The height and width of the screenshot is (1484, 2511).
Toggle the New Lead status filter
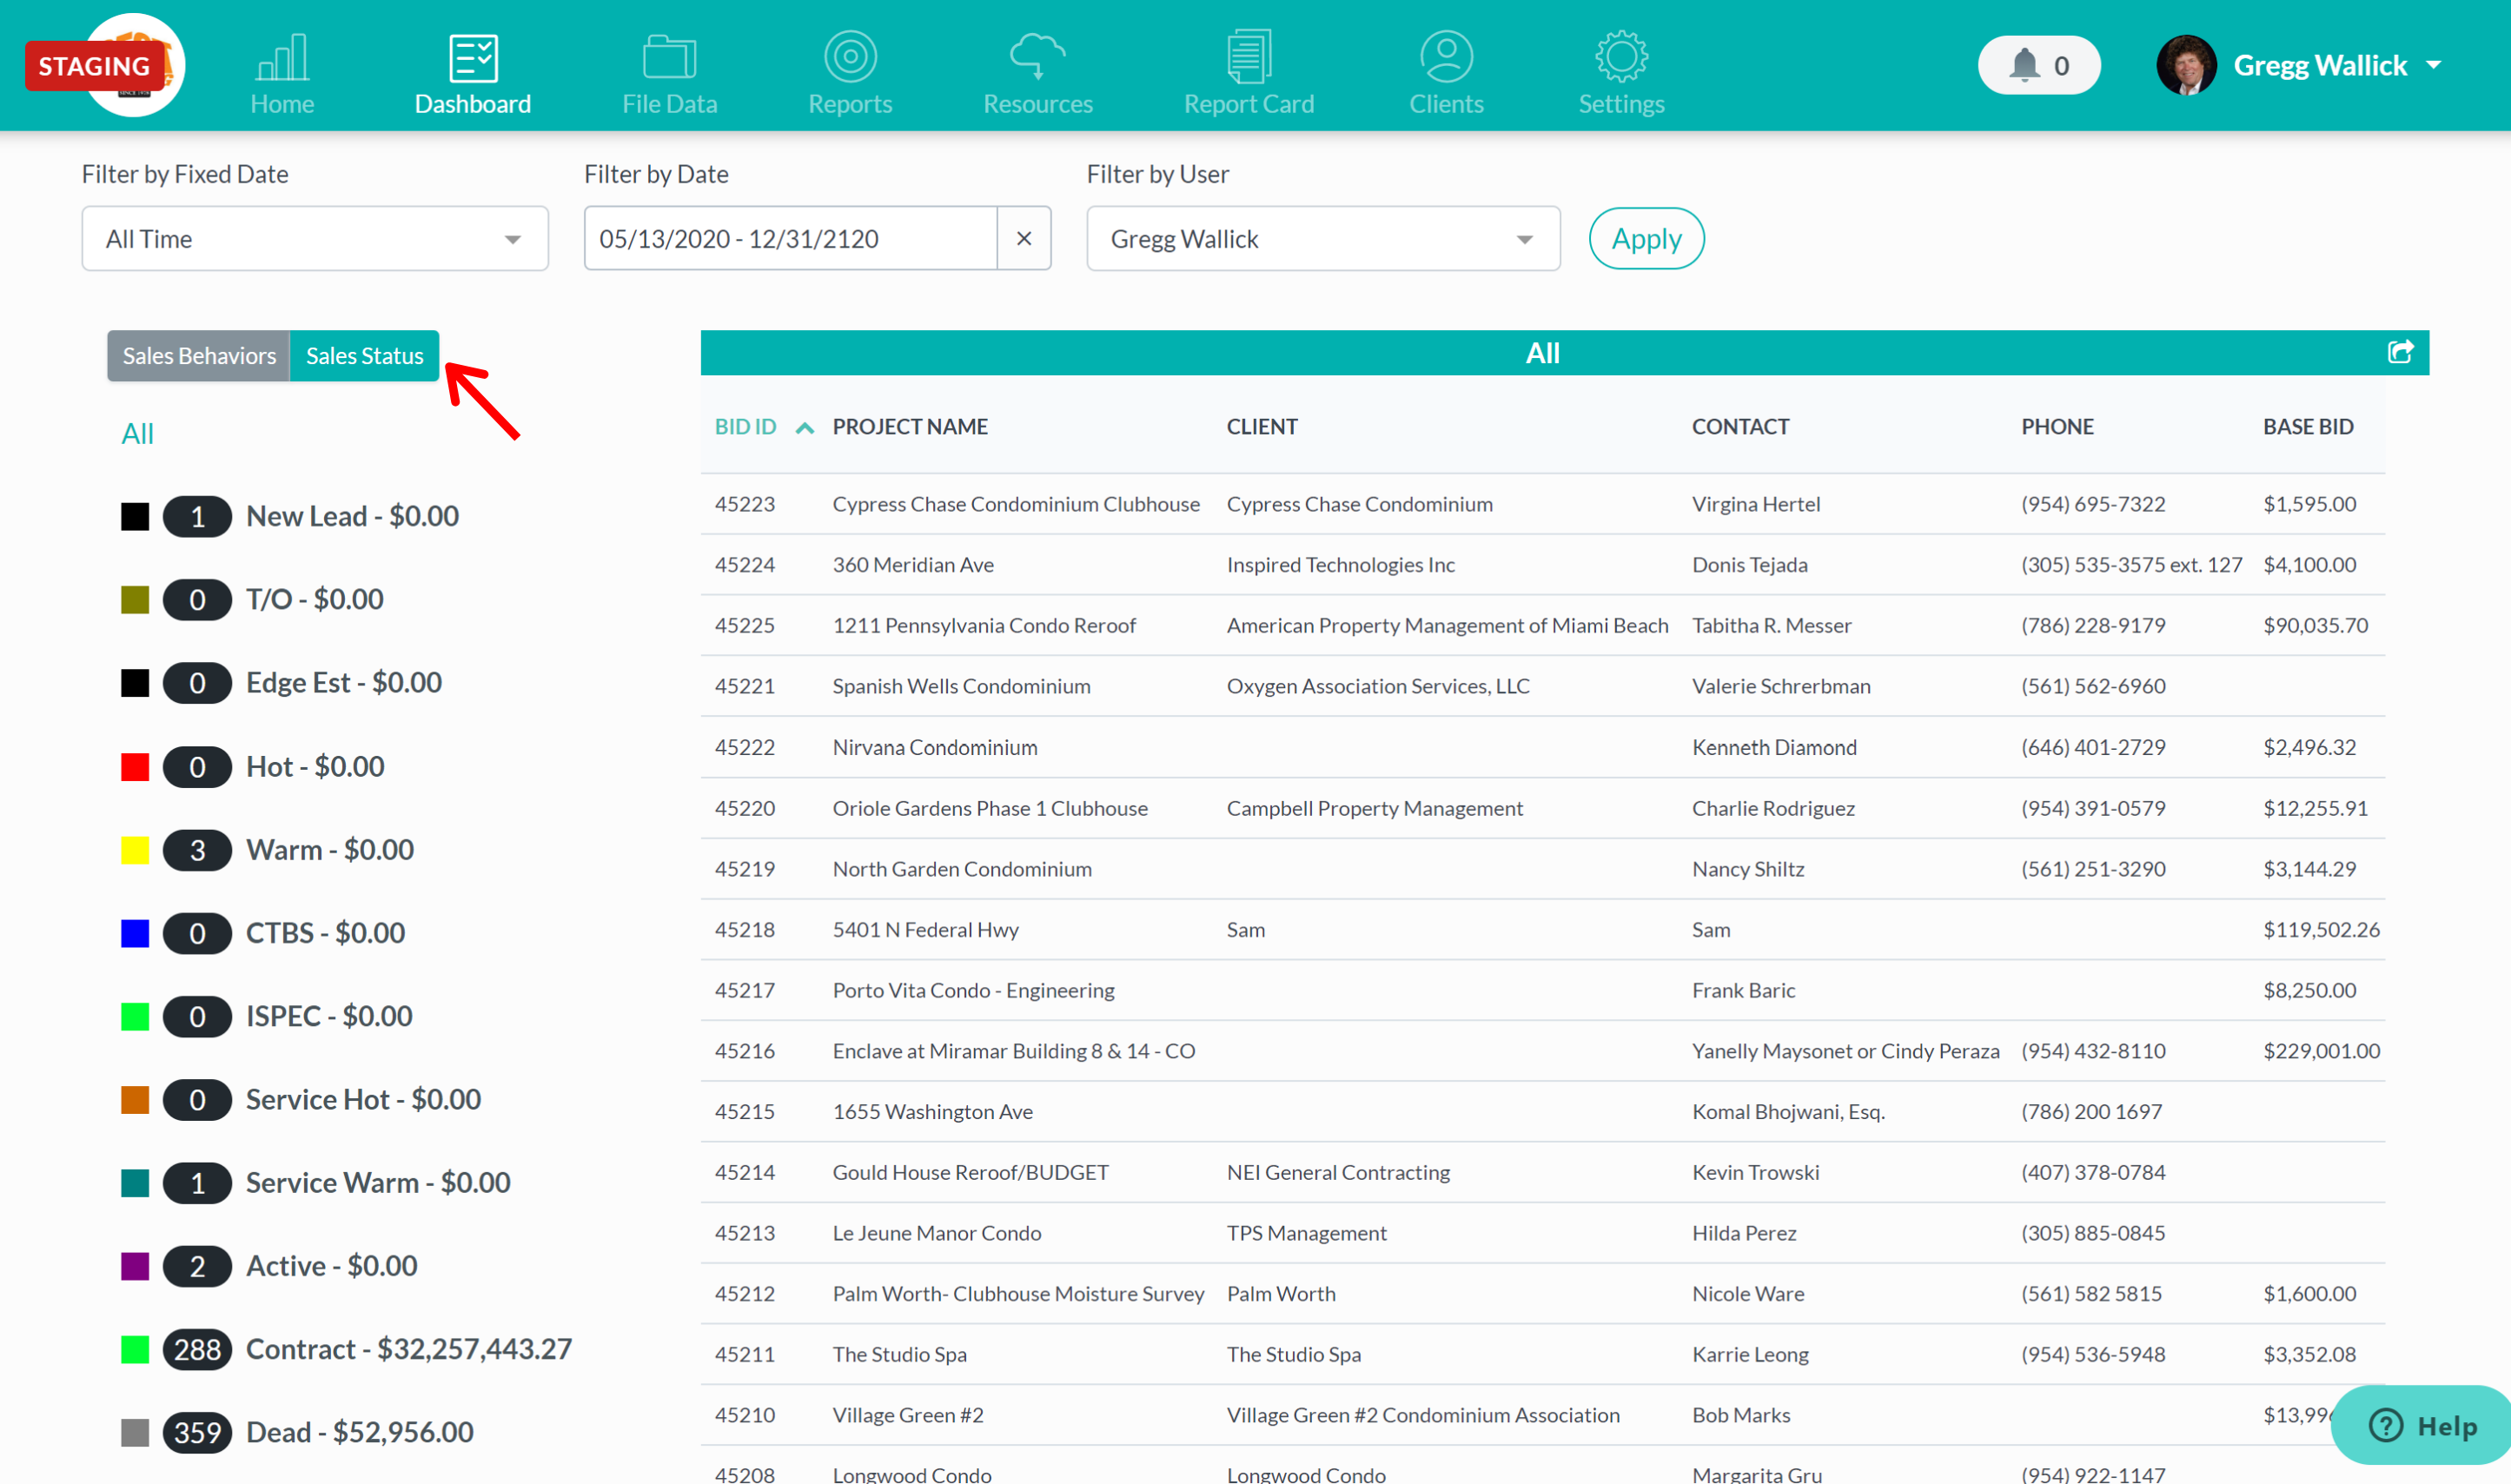coord(135,516)
